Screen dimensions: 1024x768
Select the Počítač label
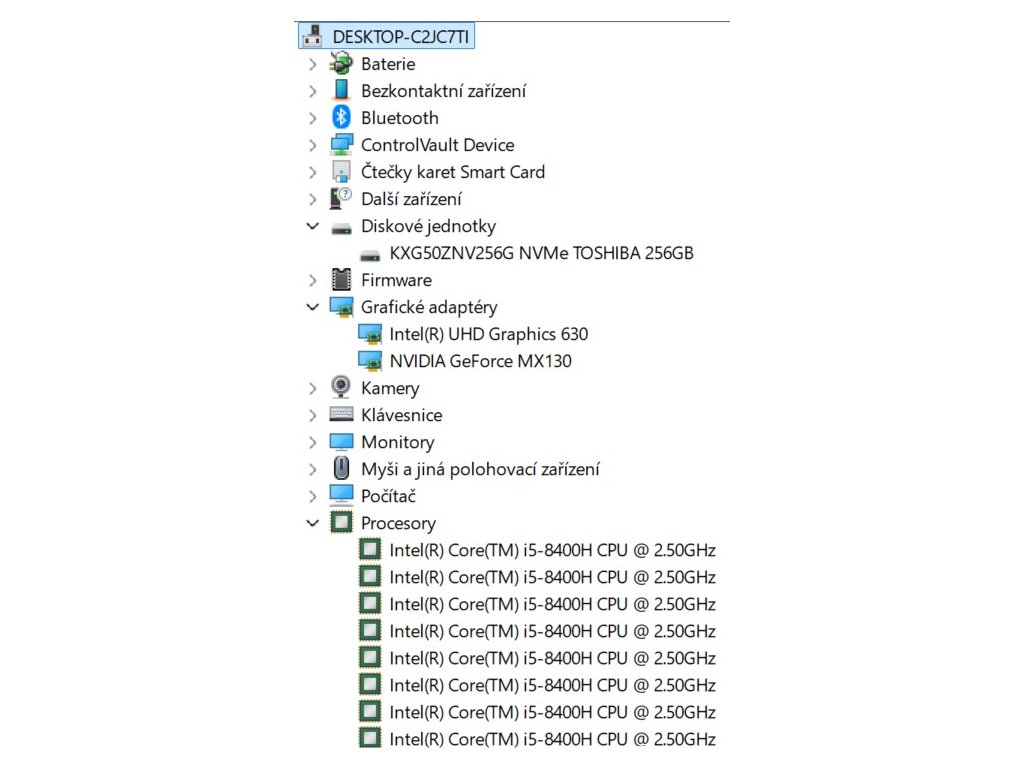(389, 496)
